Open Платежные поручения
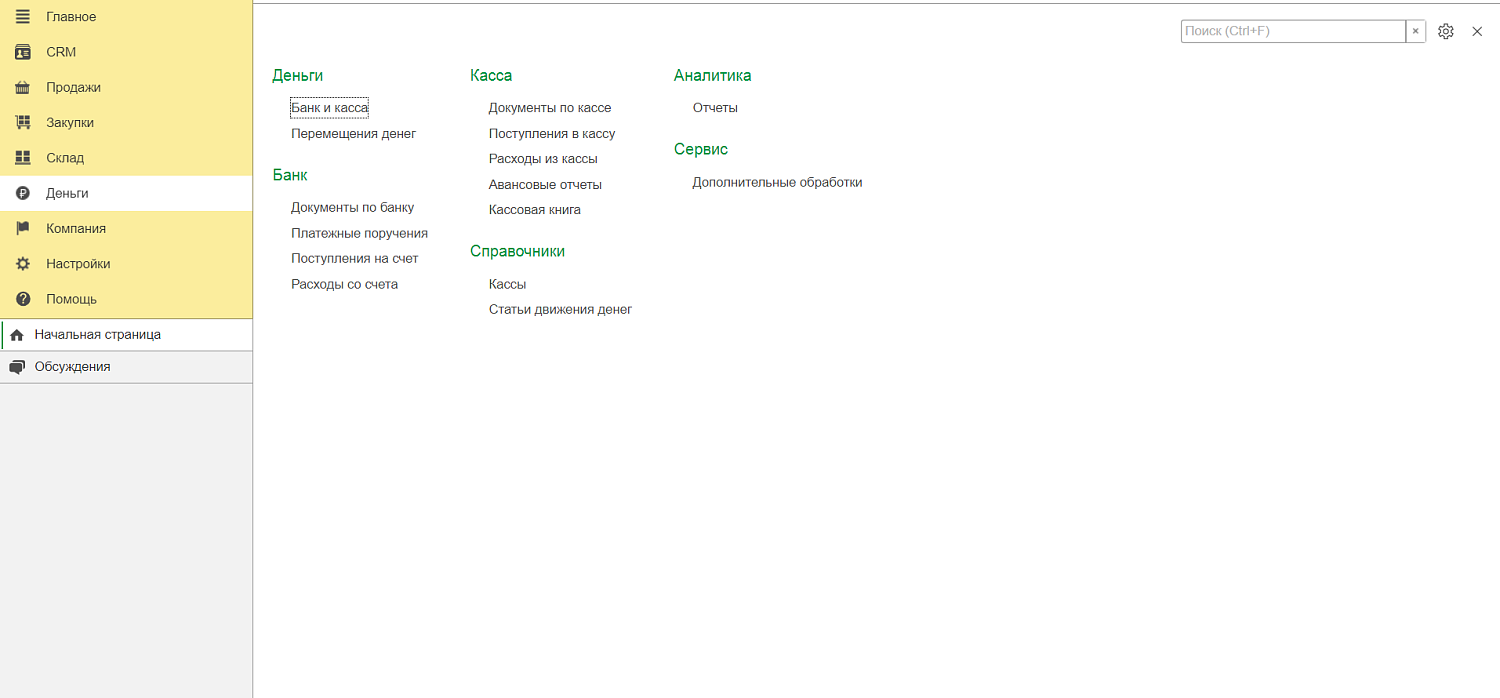 (x=359, y=233)
